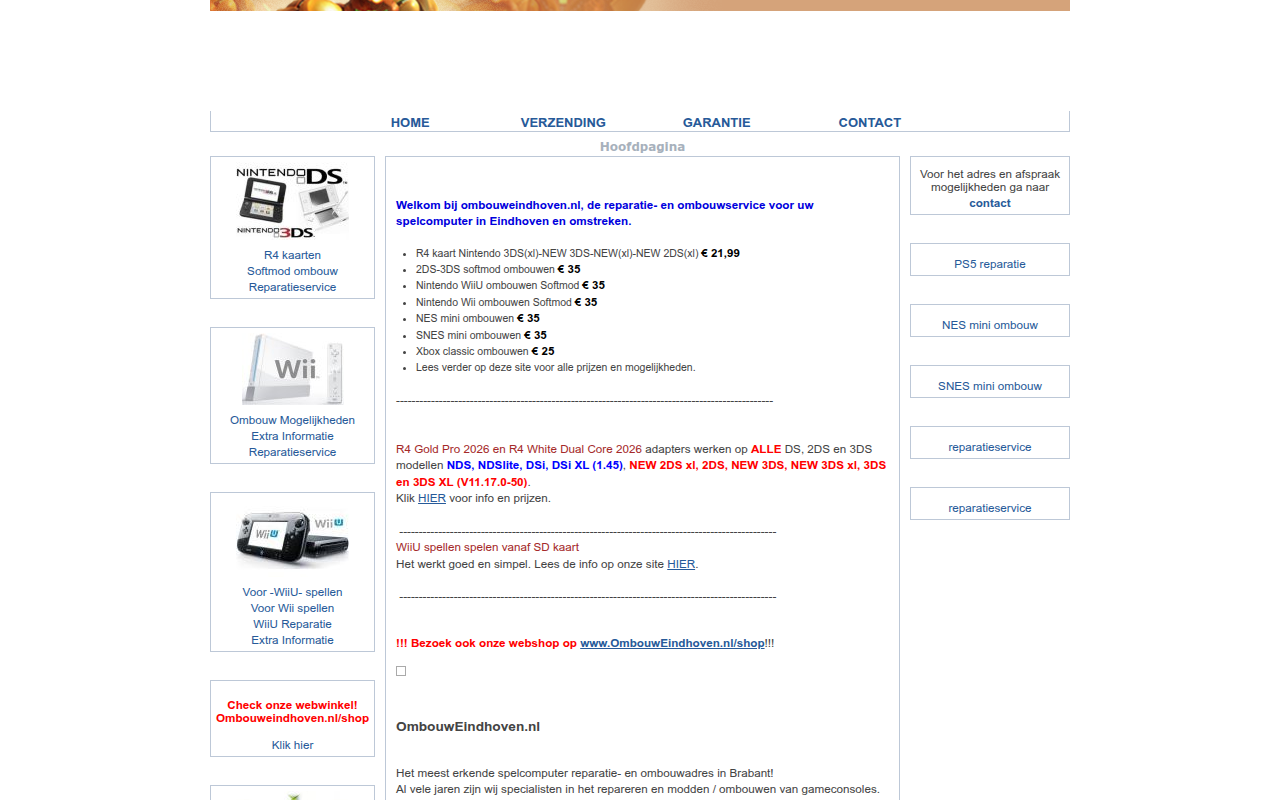Click the red Ombouweindhoven.nl/shop text

coord(292,718)
